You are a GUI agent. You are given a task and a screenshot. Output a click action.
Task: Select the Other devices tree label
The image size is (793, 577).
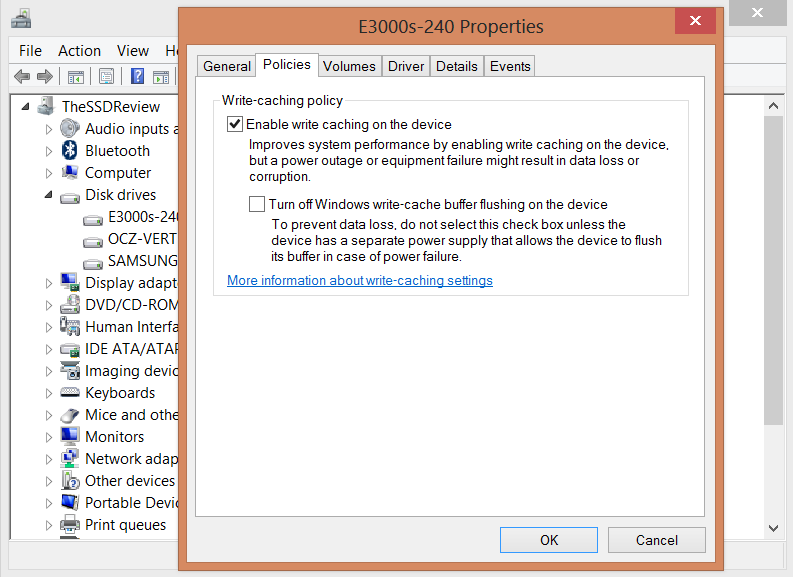click(x=130, y=481)
